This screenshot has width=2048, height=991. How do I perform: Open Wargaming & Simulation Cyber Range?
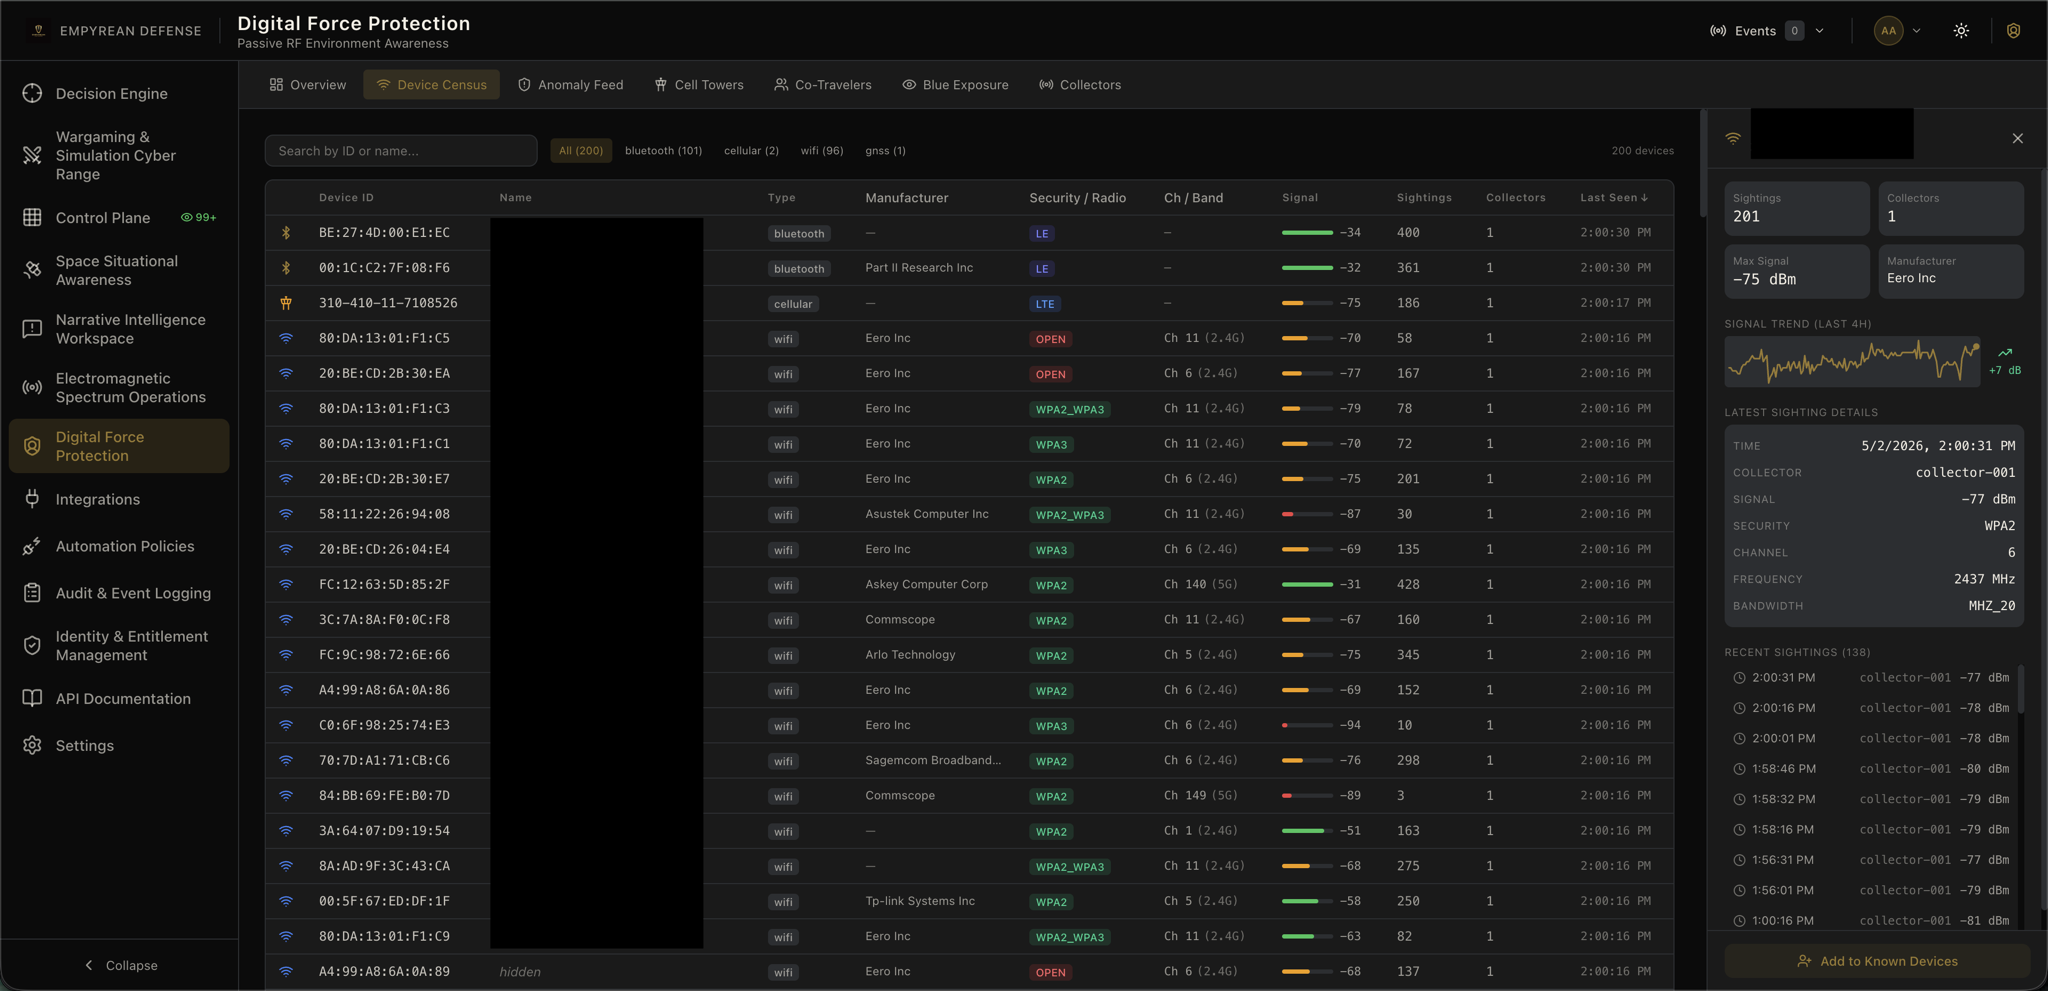pyautogui.click(x=119, y=155)
